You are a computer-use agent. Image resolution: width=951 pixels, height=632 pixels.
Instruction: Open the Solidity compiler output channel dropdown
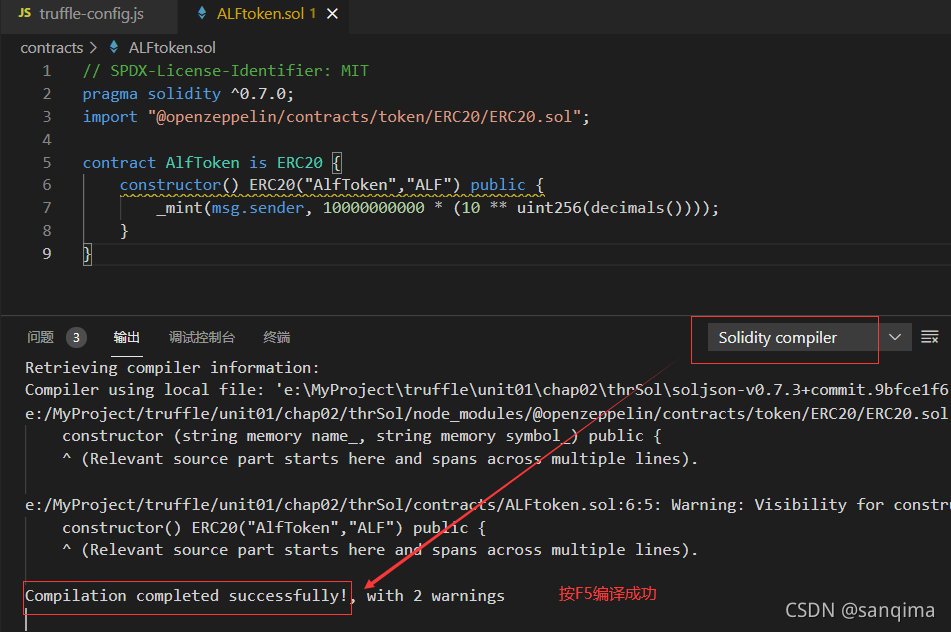809,337
